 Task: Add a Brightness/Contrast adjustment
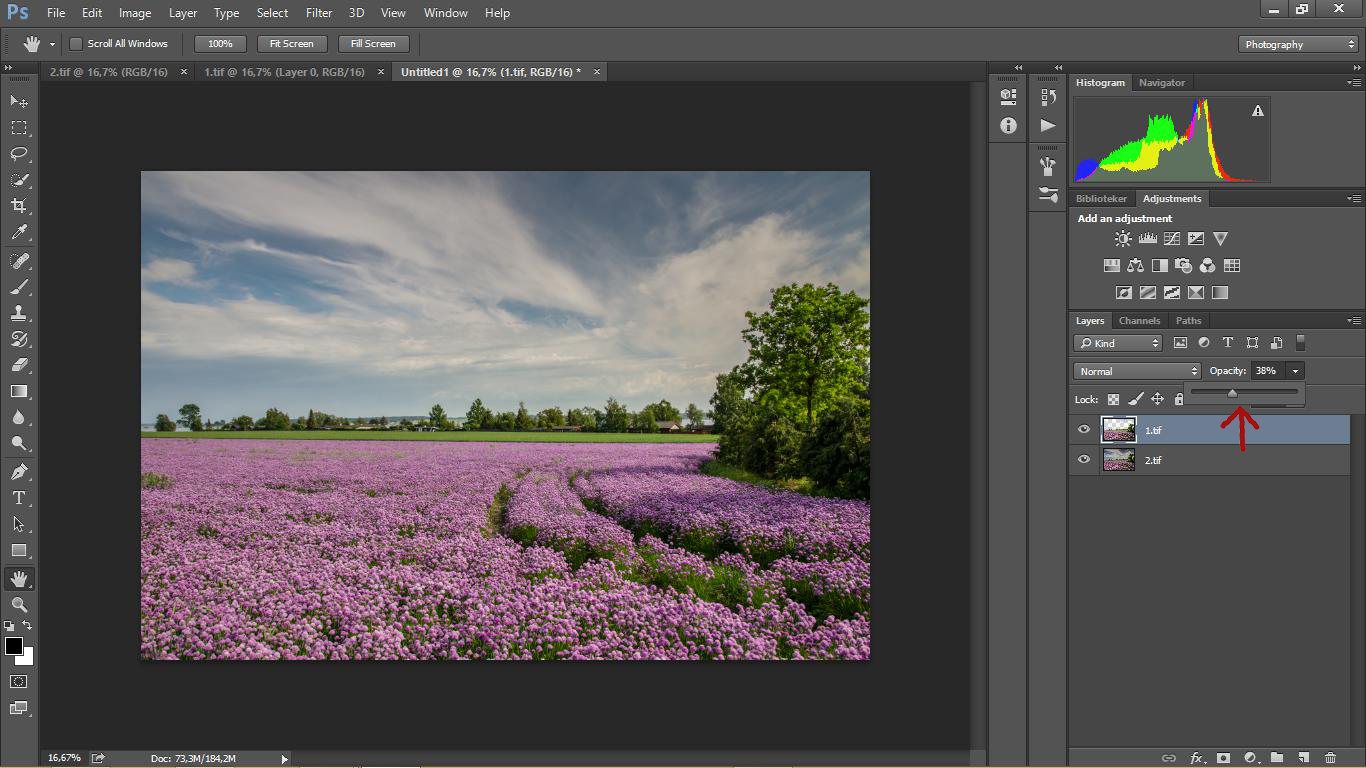pyautogui.click(x=1123, y=239)
